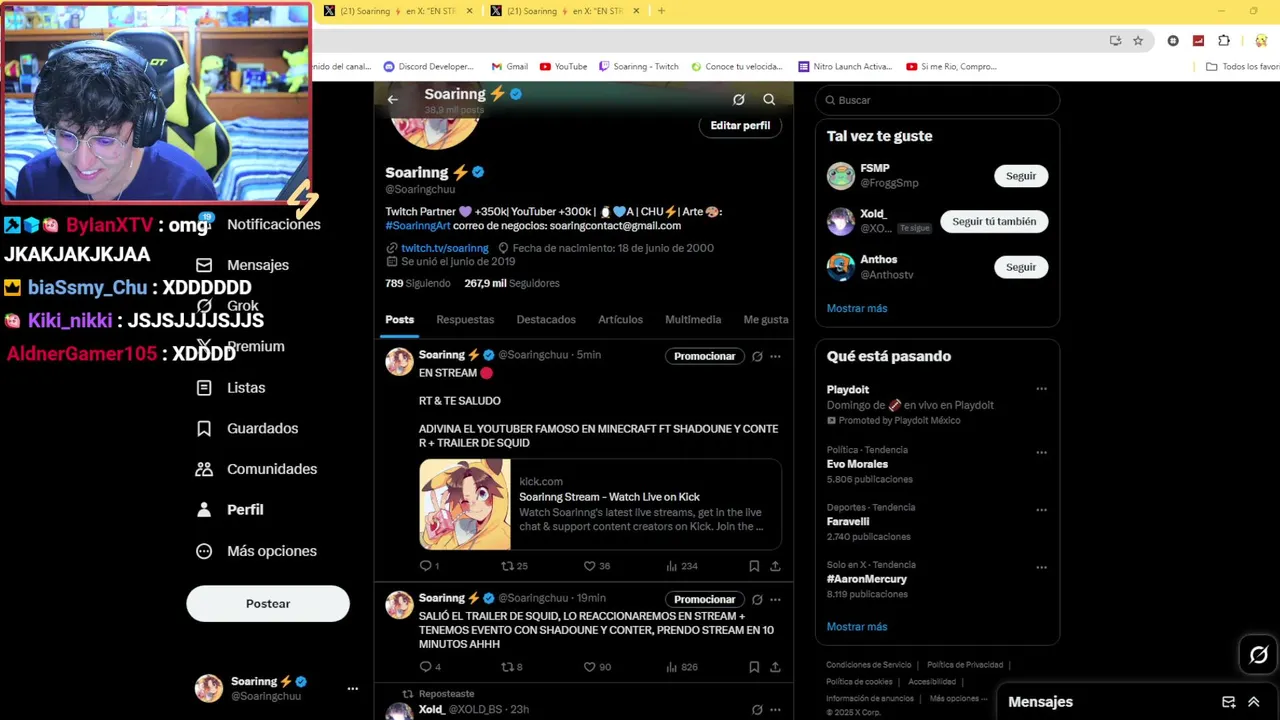
Task: Open Grok floating button at bottom right
Action: 1258,655
